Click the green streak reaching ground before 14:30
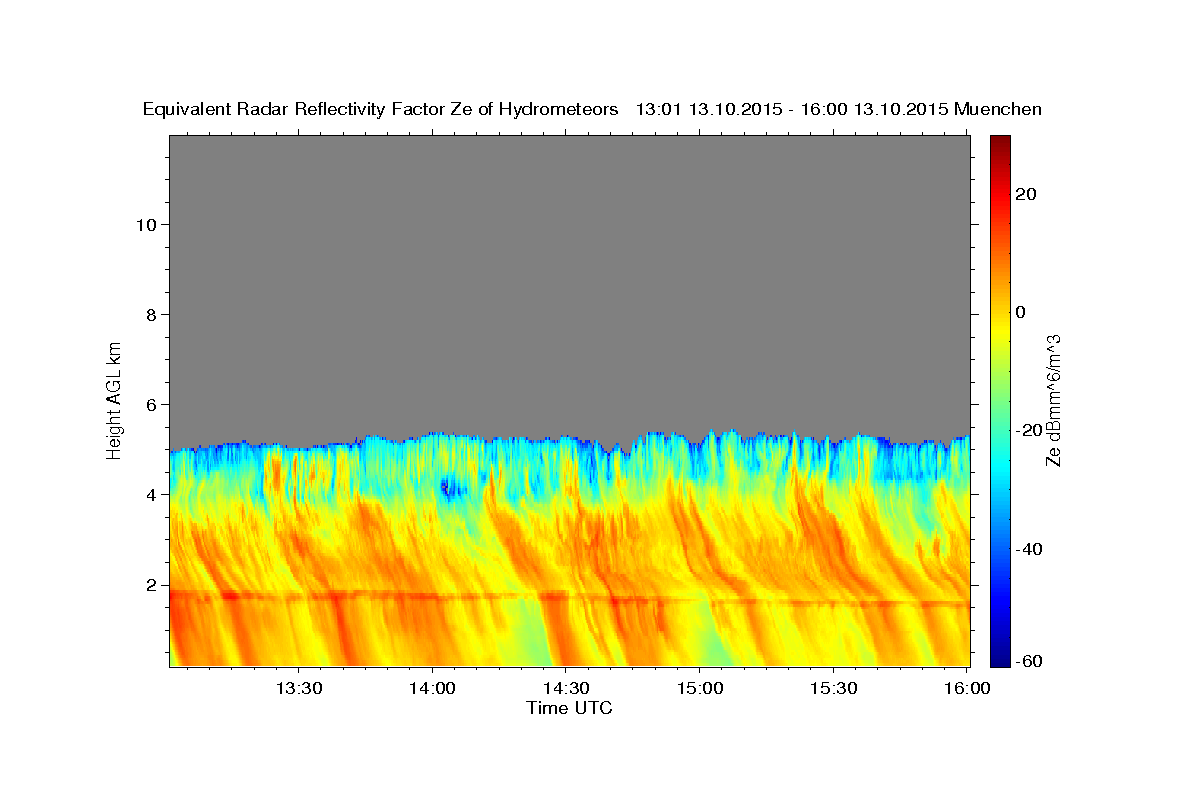This screenshot has height=800, width=1200. pyautogui.click(x=528, y=632)
